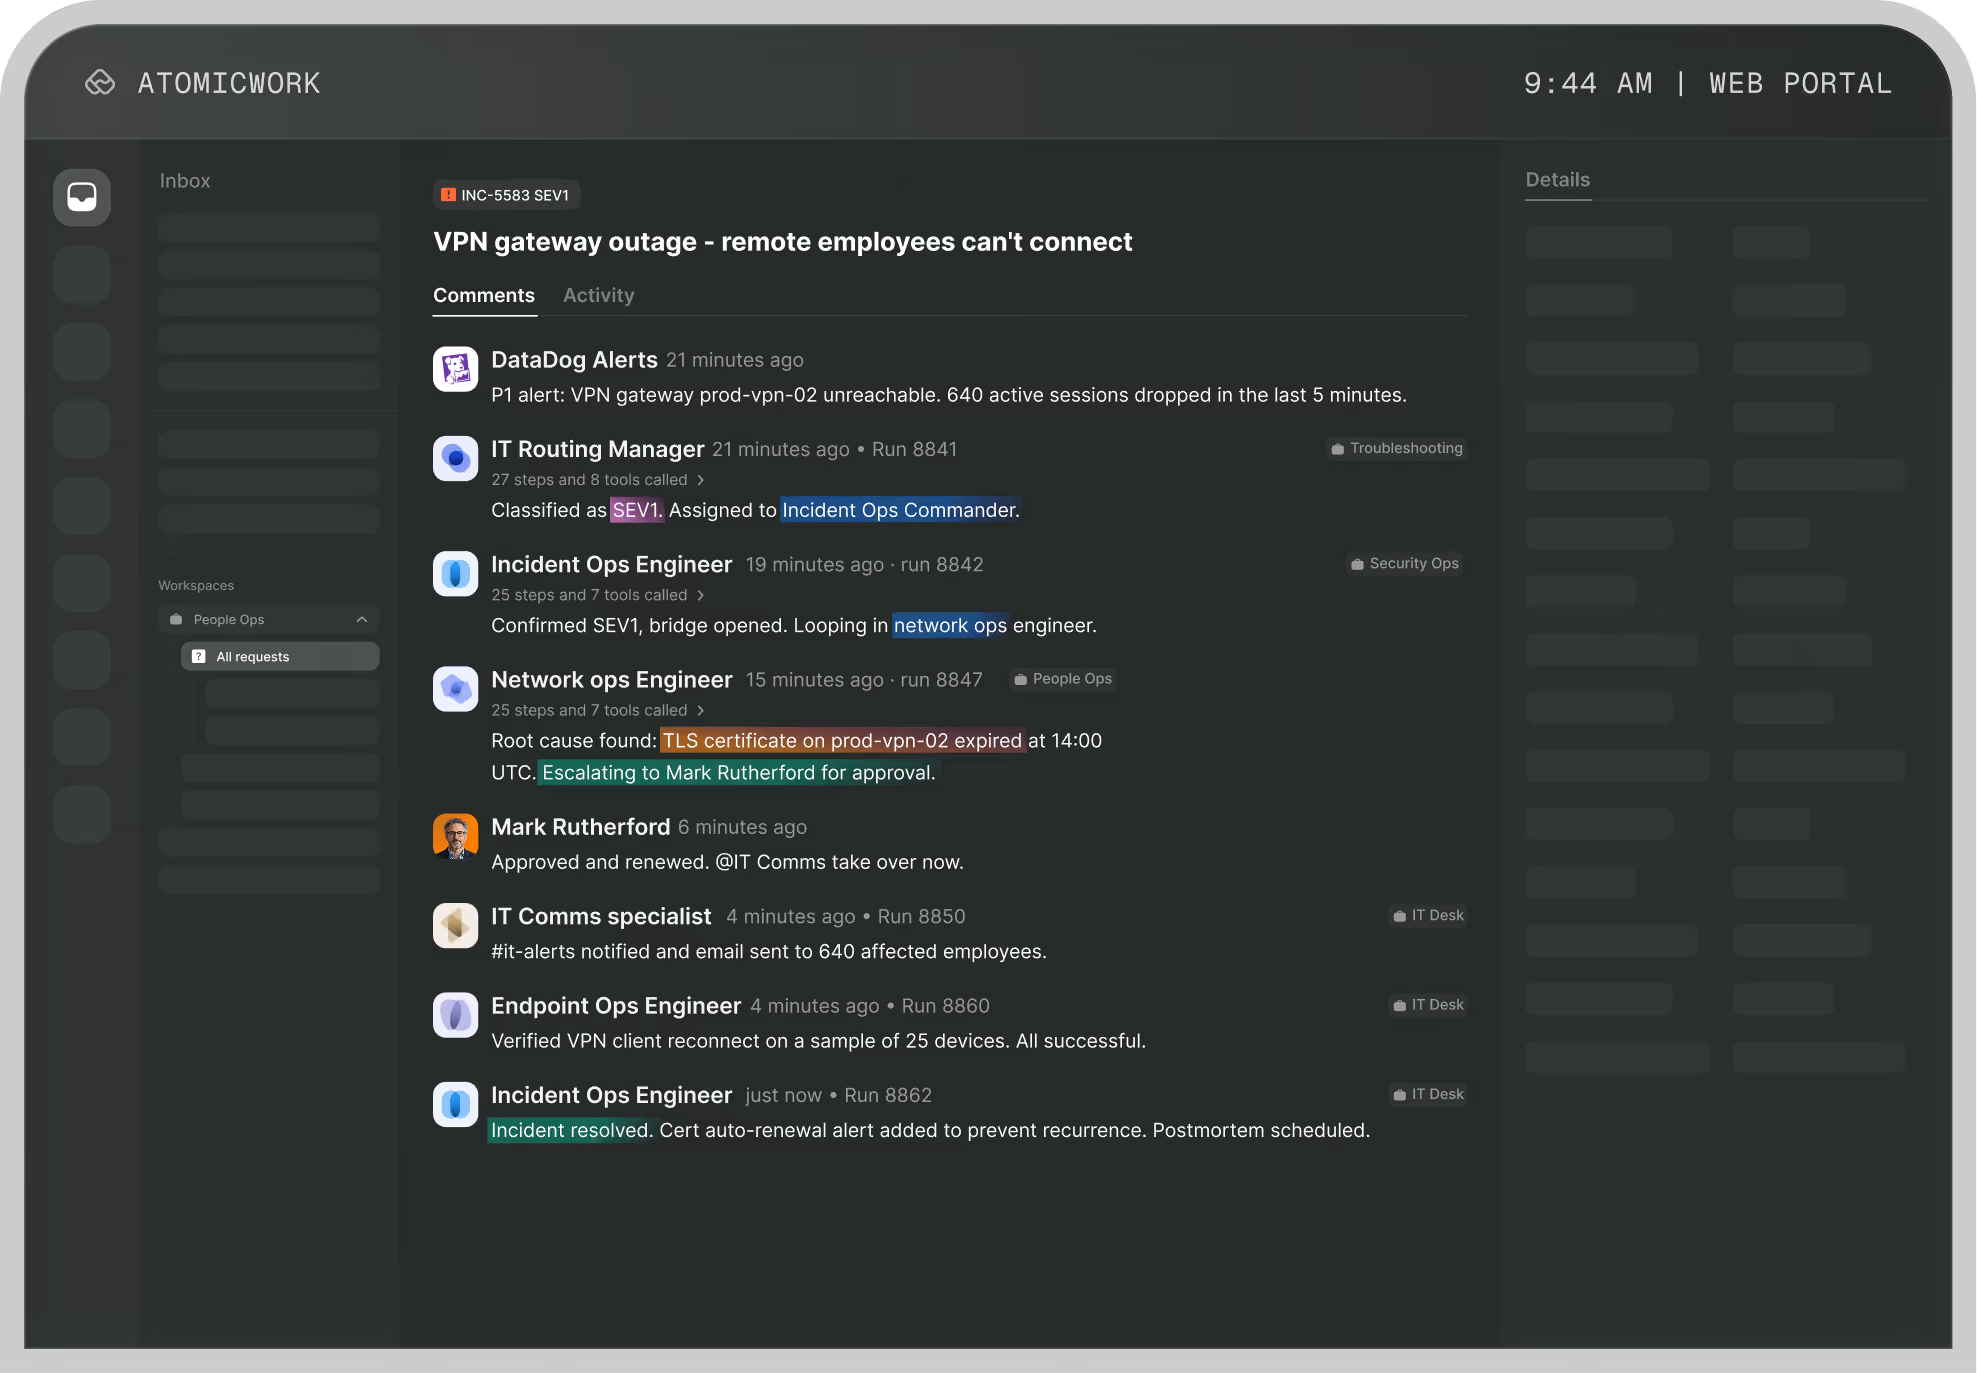The image size is (1977, 1373).
Task: Click the 'IT Routing Manager' author name
Action: click(598, 450)
